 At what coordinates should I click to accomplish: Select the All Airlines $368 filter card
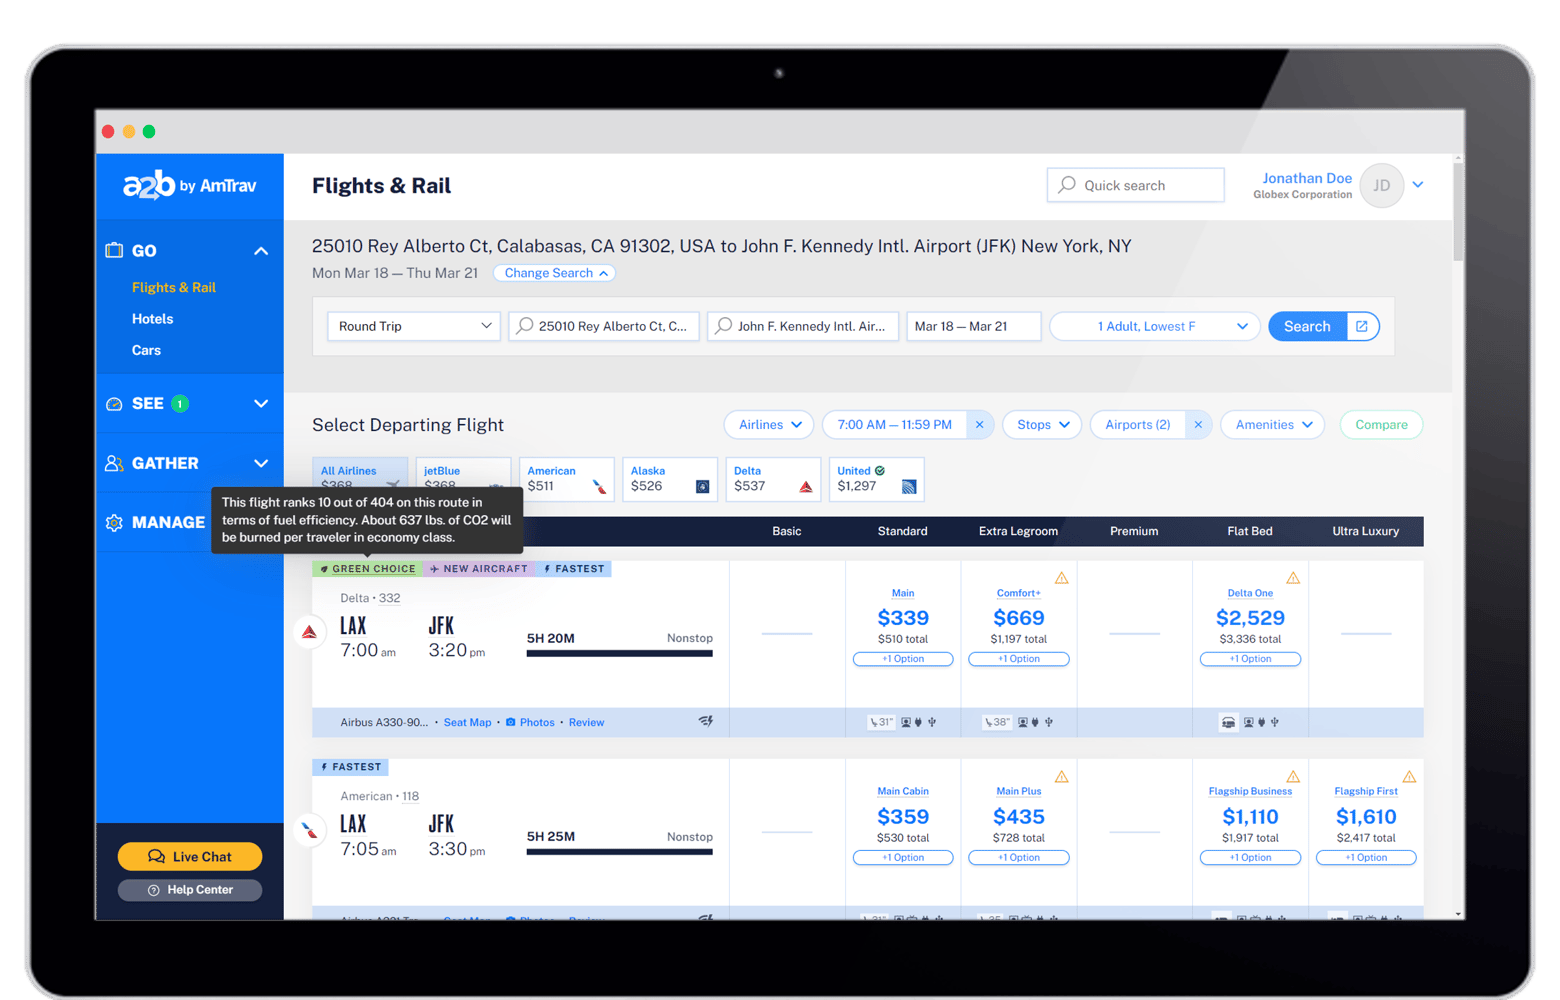(359, 479)
